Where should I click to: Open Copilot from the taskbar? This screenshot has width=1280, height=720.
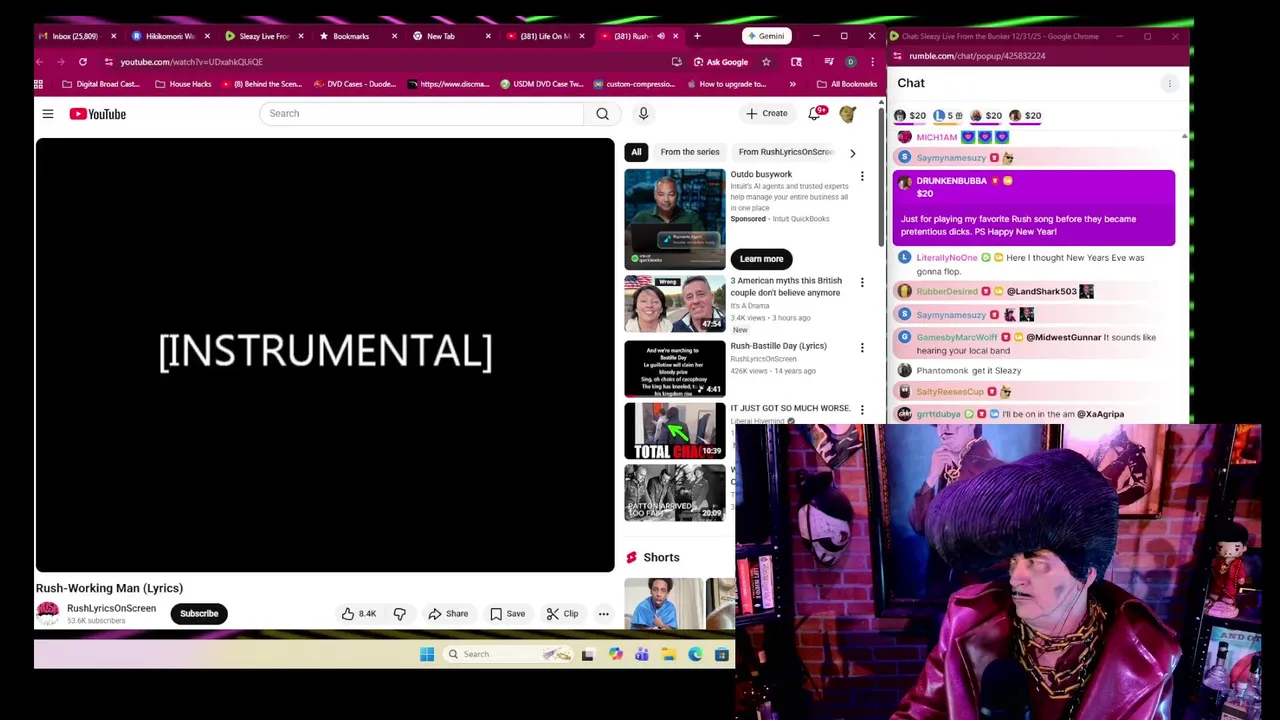tap(615, 654)
